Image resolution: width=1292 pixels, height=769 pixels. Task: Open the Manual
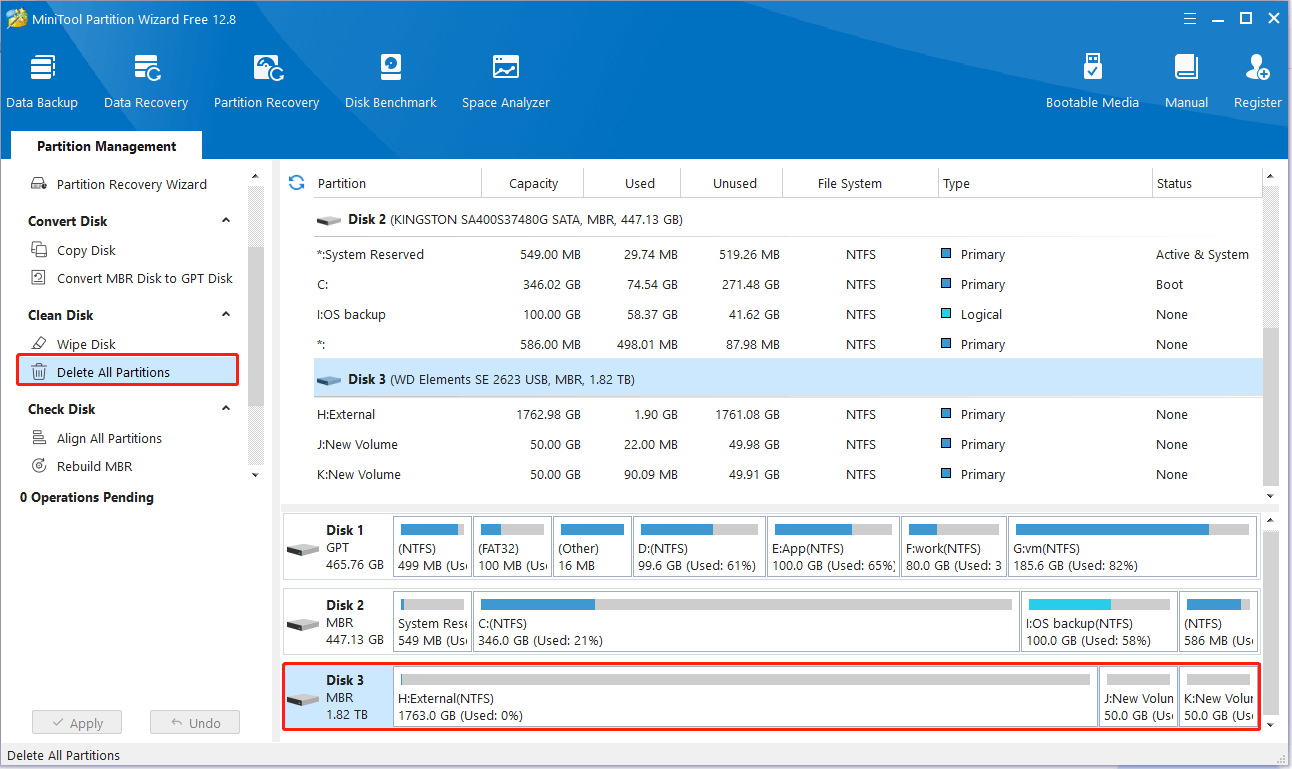click(x=1186, y=81)
